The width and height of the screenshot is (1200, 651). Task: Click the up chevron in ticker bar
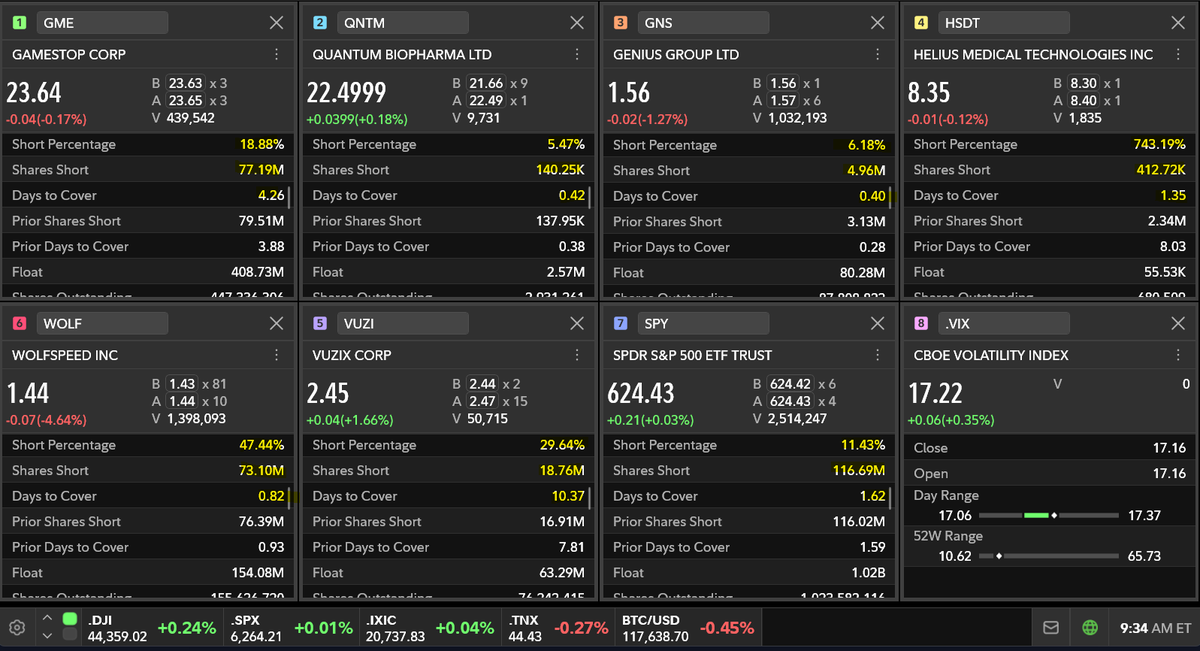(x=47, y=619)
